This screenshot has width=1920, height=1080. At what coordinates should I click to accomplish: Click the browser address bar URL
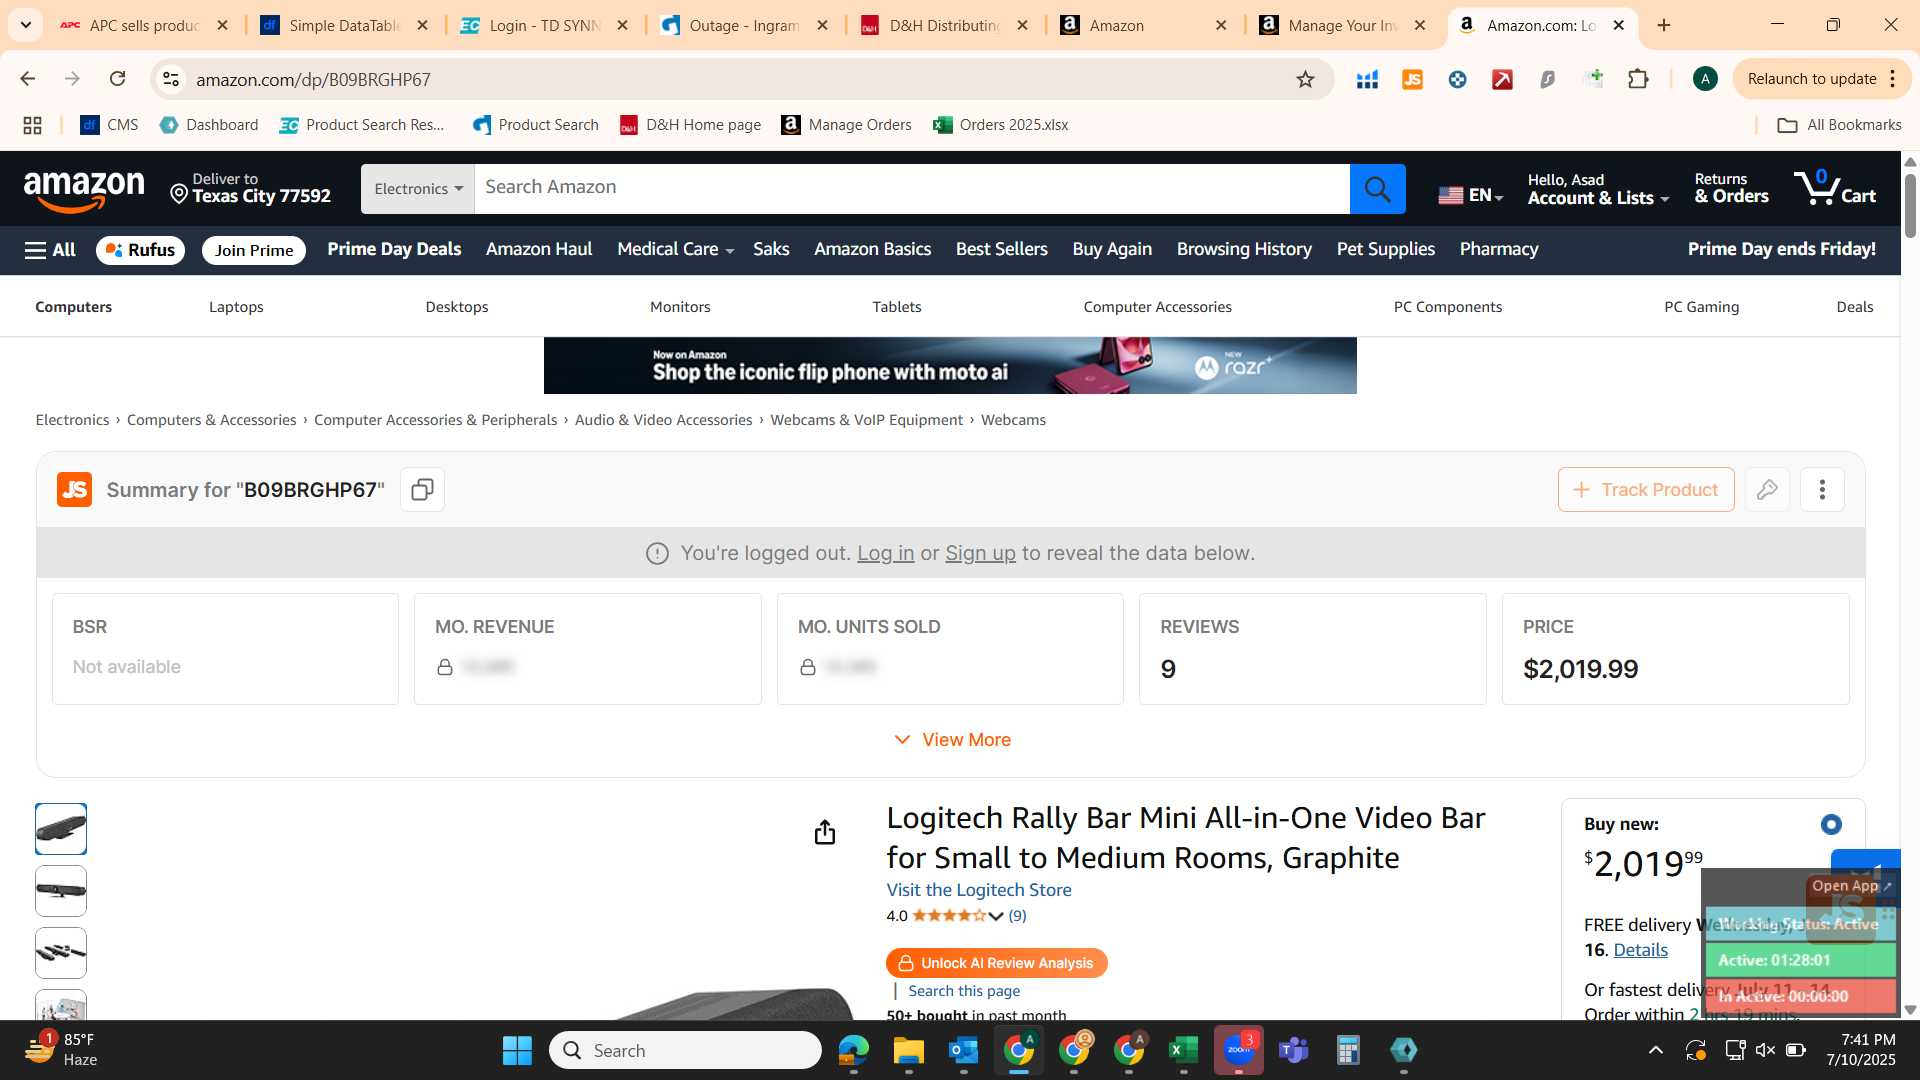pos(313,79)
